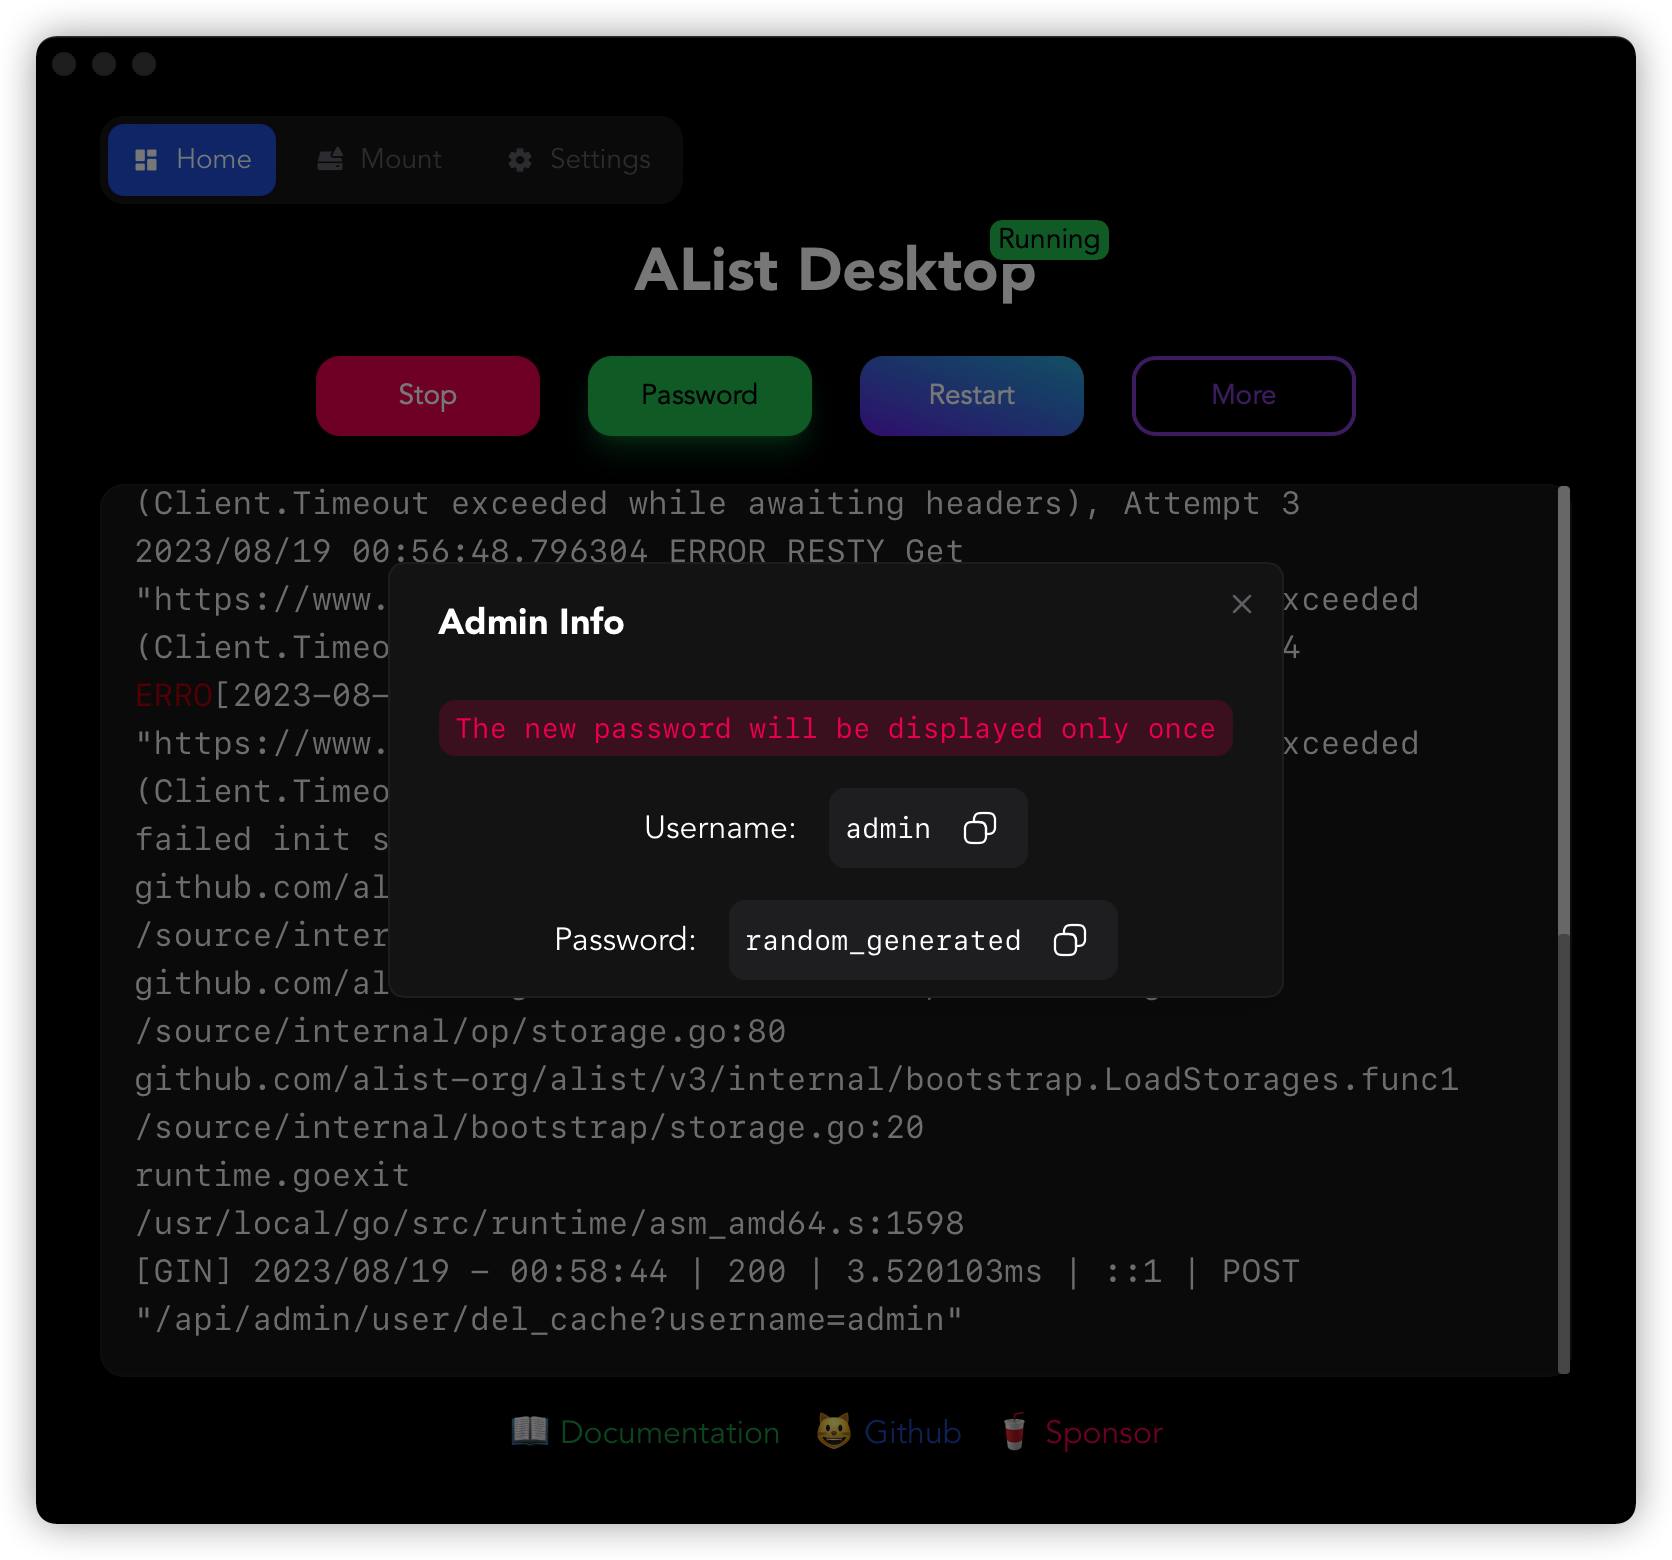Select the admin username text
The height and width of the screenshot is (1560, 1672).
point(888,829)
